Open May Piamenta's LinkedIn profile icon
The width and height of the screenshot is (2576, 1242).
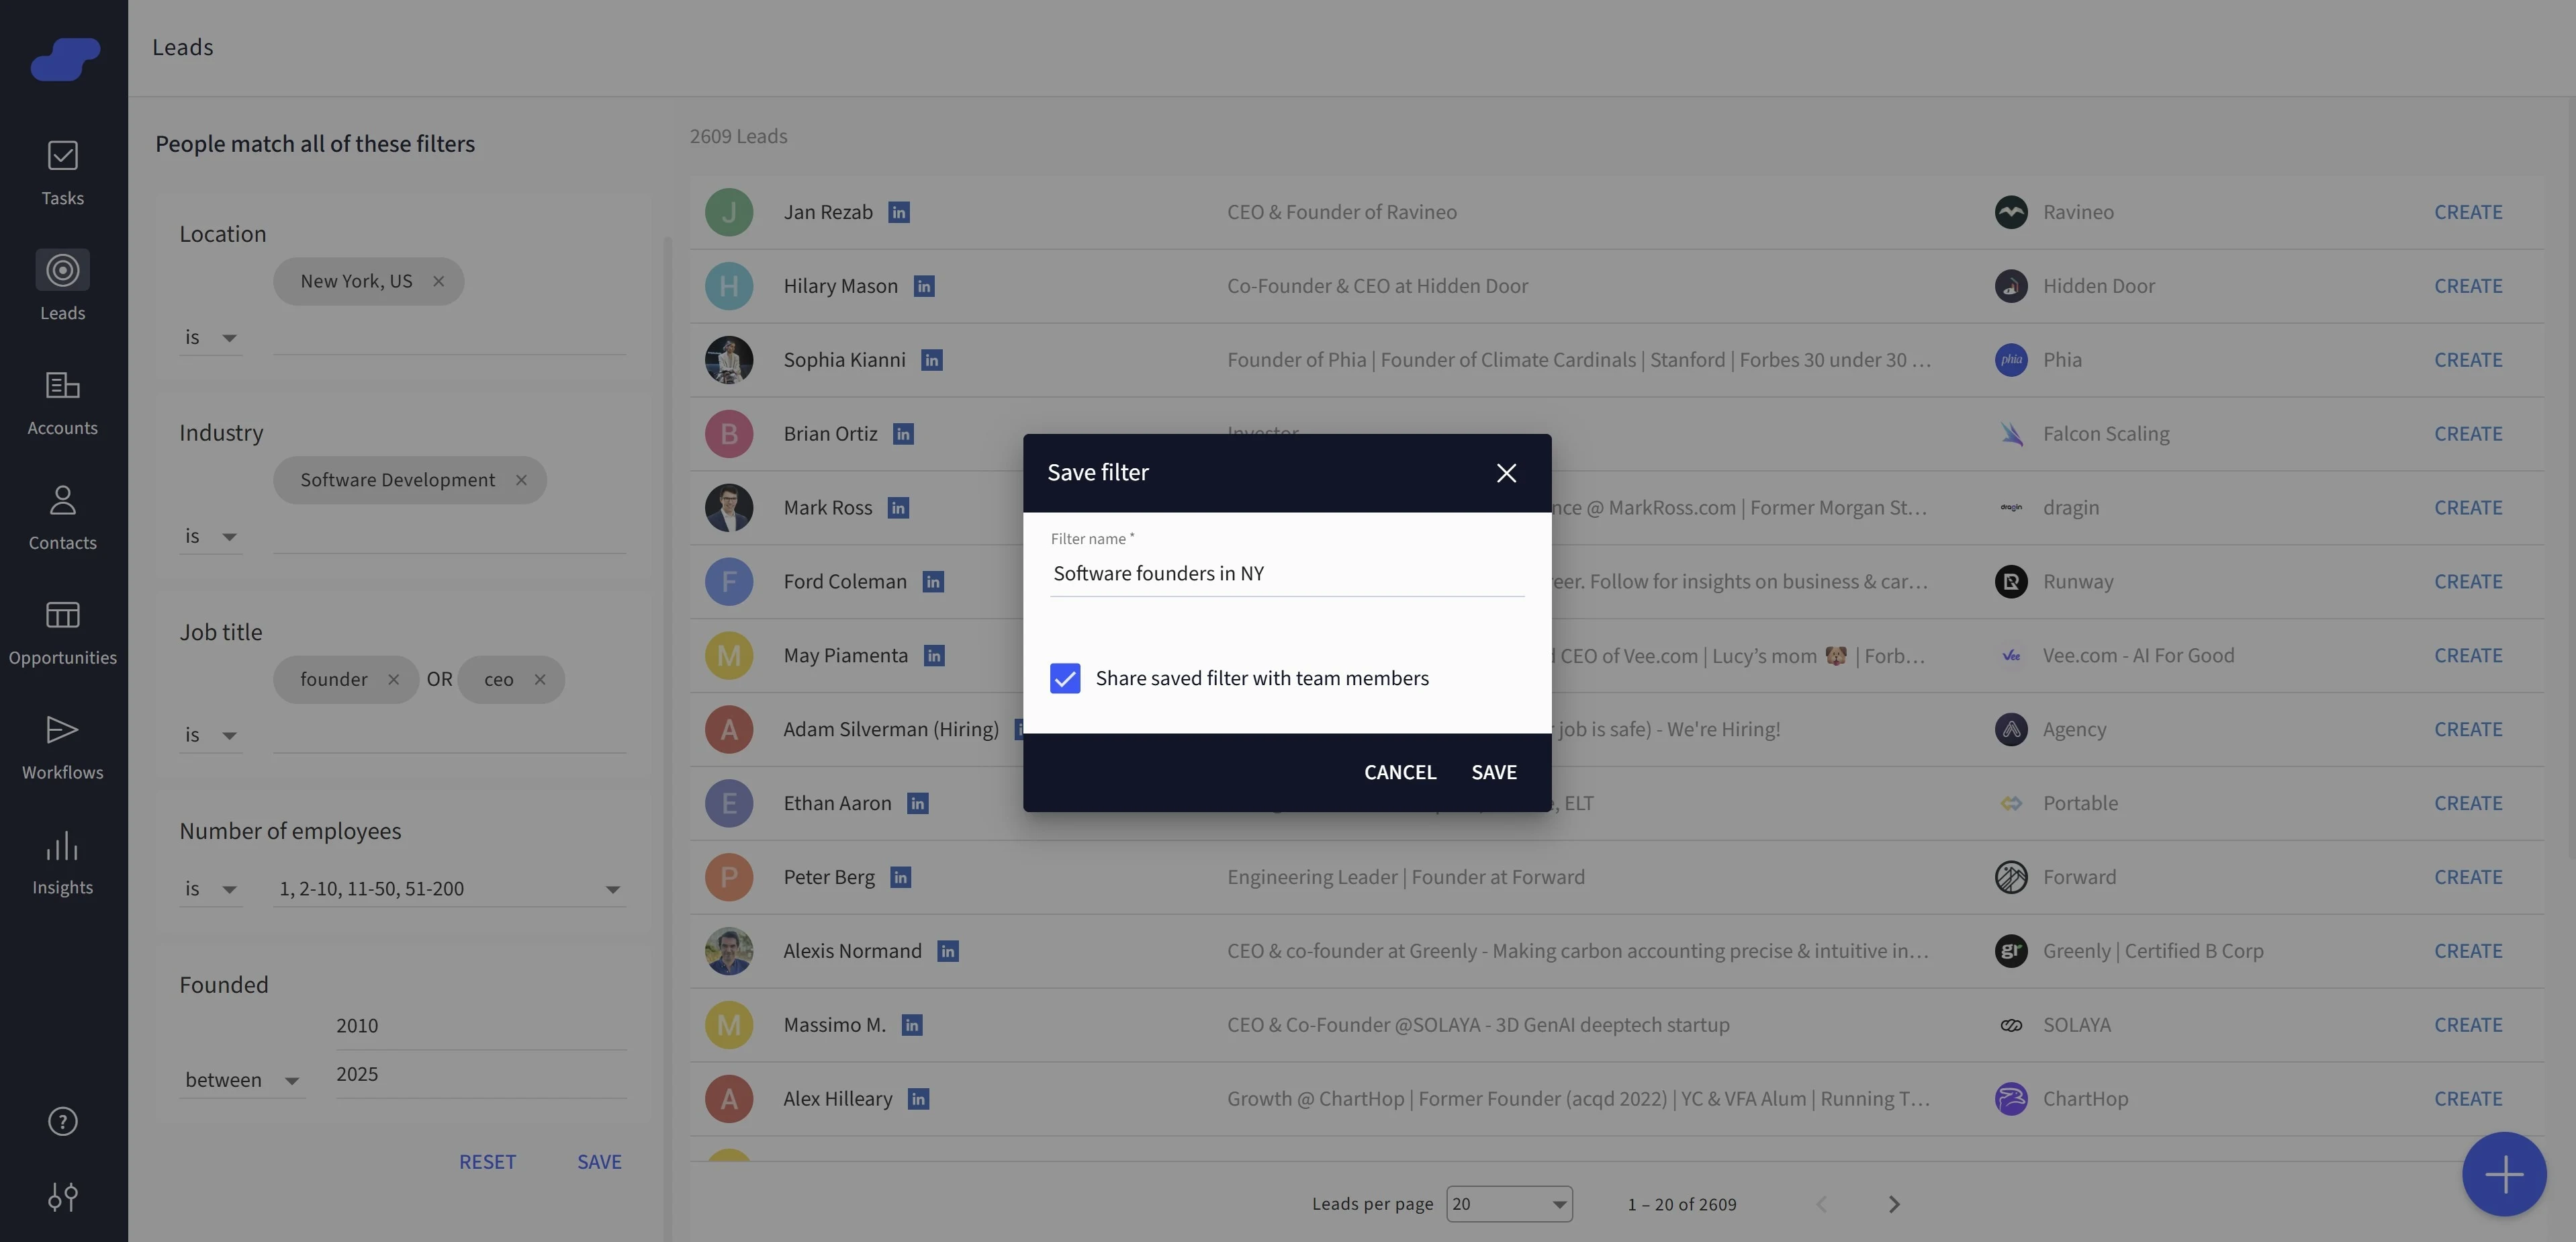tap(934, 656)
